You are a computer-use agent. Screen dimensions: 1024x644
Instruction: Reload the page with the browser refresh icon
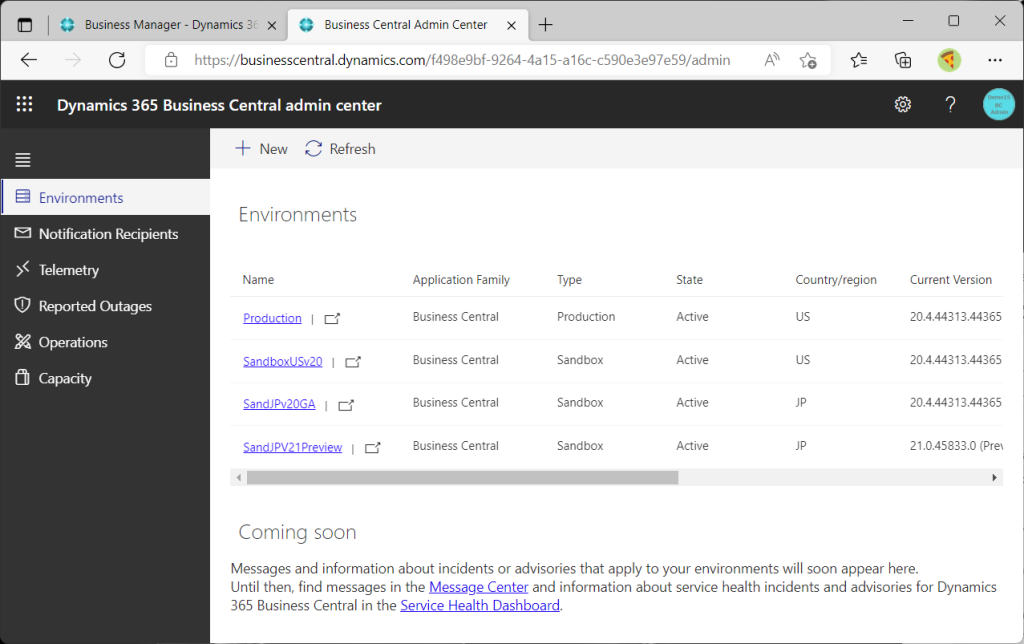[x=117, y=60]
